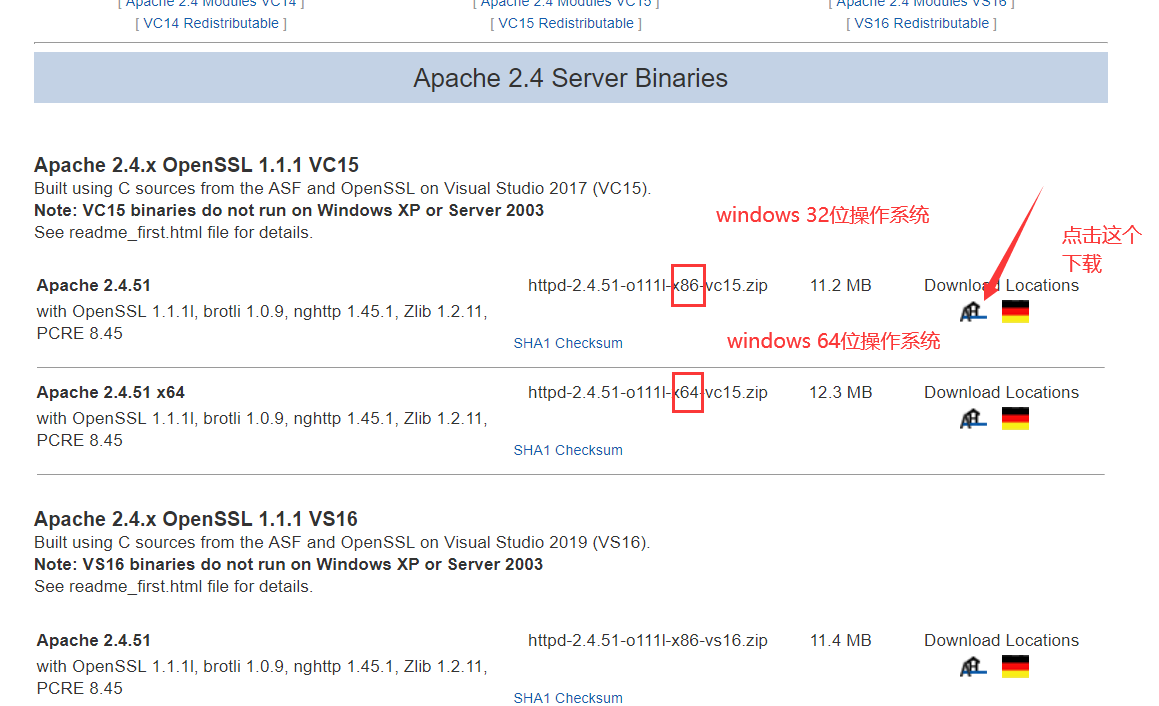Click Visual Studio 2019 (VS16) build description

(x=342, y=543)
